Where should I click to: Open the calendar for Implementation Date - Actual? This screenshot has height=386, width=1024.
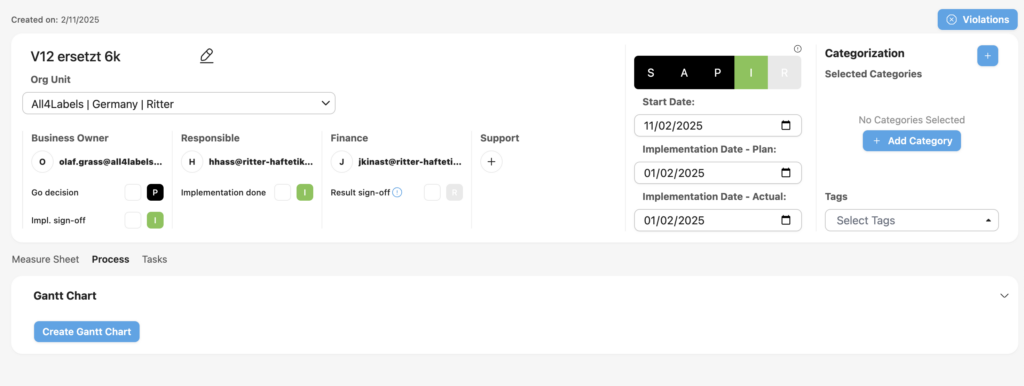(786, 220)
